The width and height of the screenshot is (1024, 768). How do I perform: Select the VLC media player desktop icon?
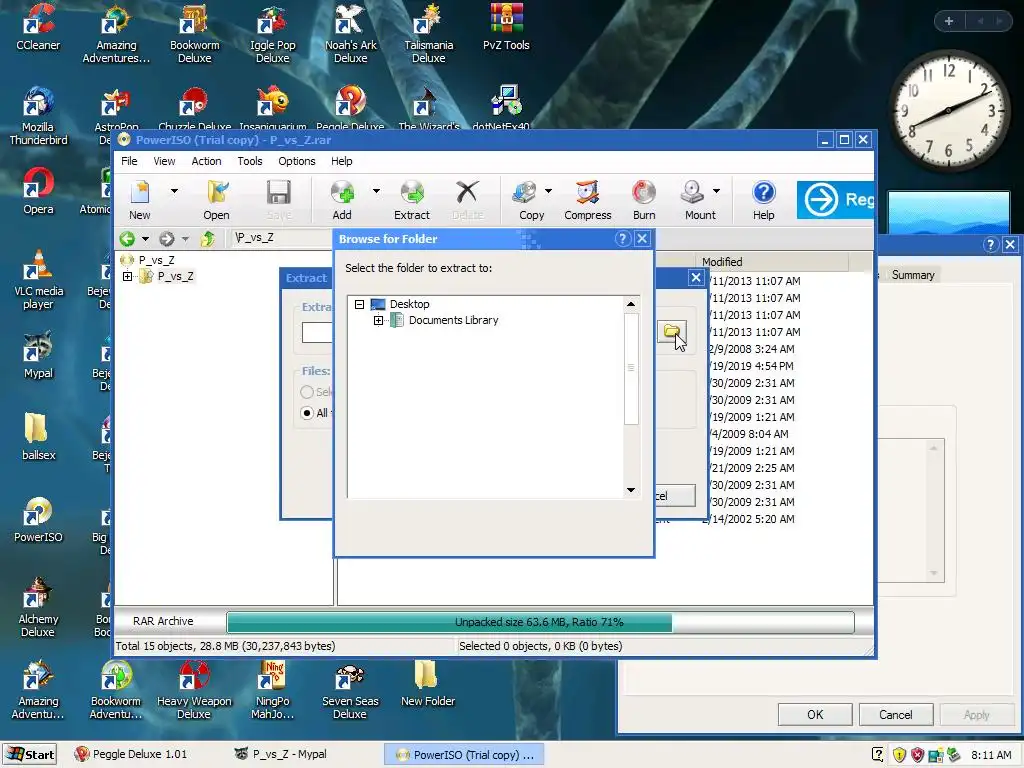[38, 280]
